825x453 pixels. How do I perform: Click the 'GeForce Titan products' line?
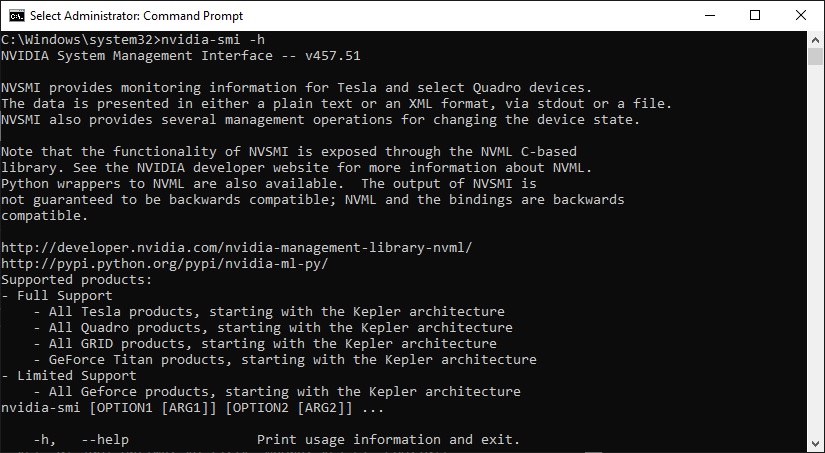[x=285, y=360]
